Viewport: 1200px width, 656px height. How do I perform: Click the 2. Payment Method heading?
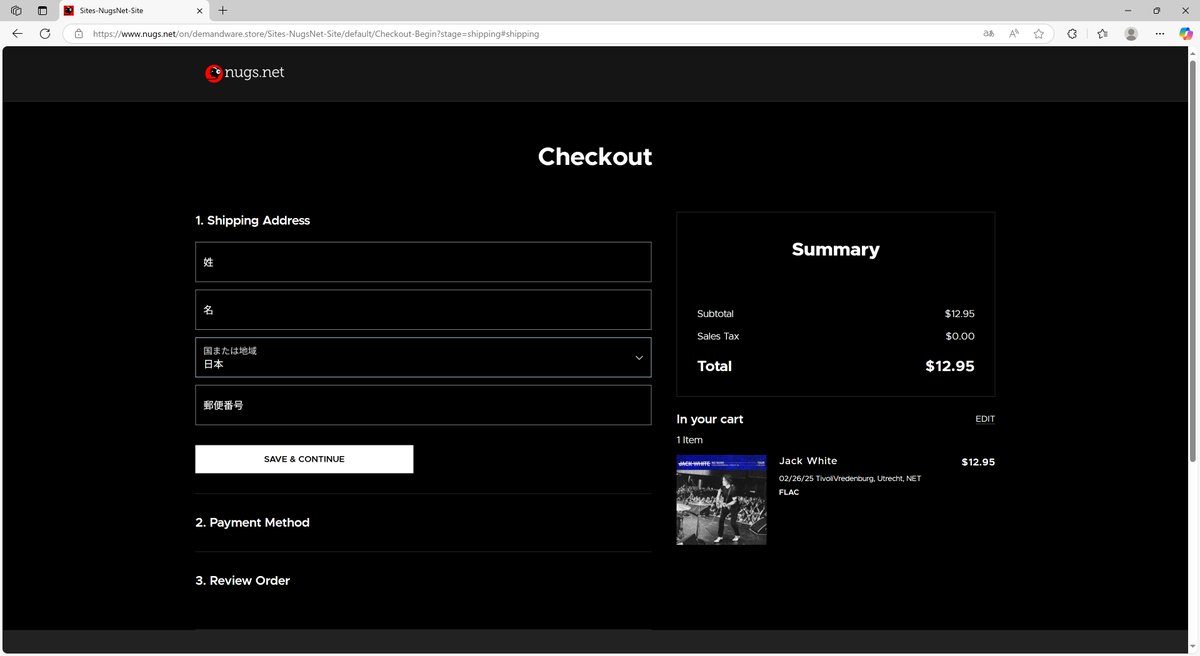252,522
